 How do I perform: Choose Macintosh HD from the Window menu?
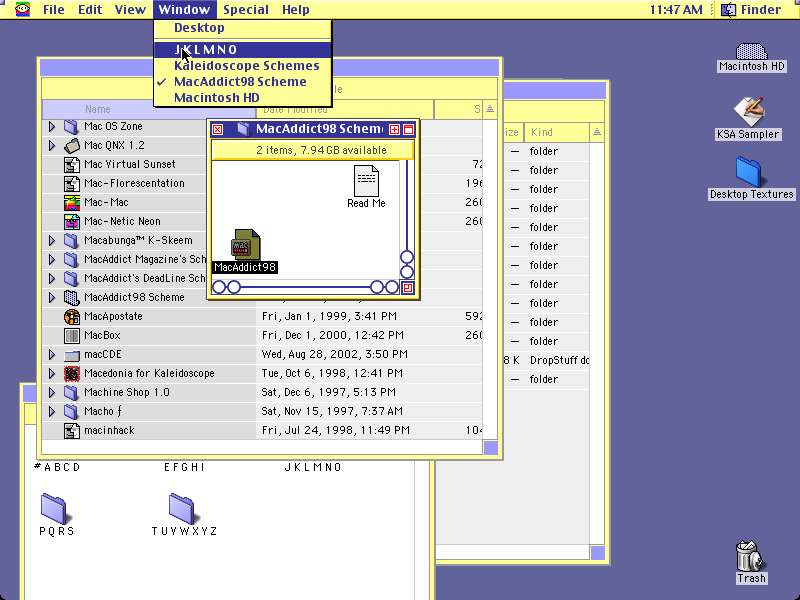tap(243, 97)
